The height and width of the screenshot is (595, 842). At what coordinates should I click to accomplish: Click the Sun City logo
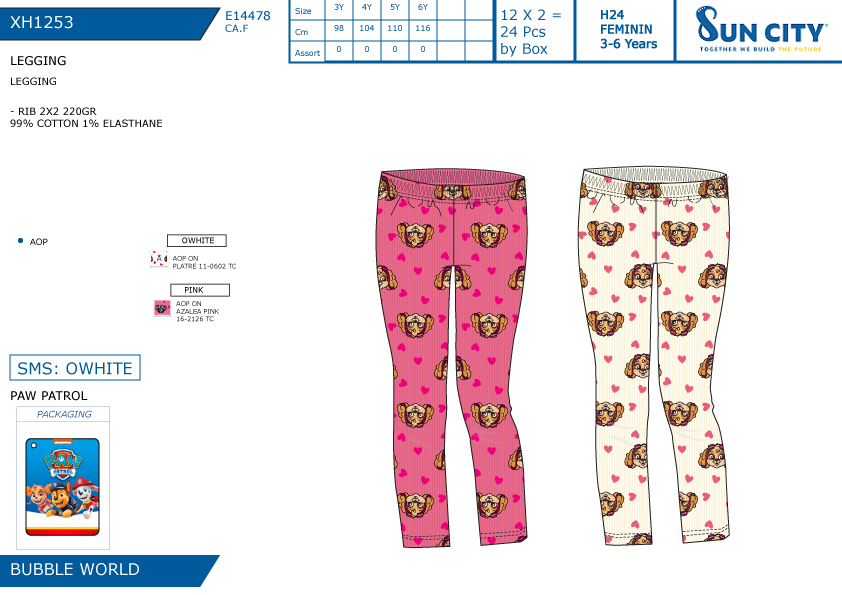760,29
